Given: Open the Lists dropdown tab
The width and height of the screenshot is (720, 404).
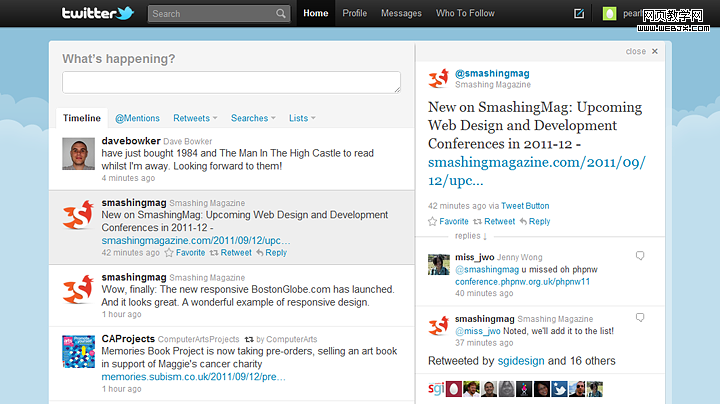Looking at the screenshot, I should tap(302, 118).
